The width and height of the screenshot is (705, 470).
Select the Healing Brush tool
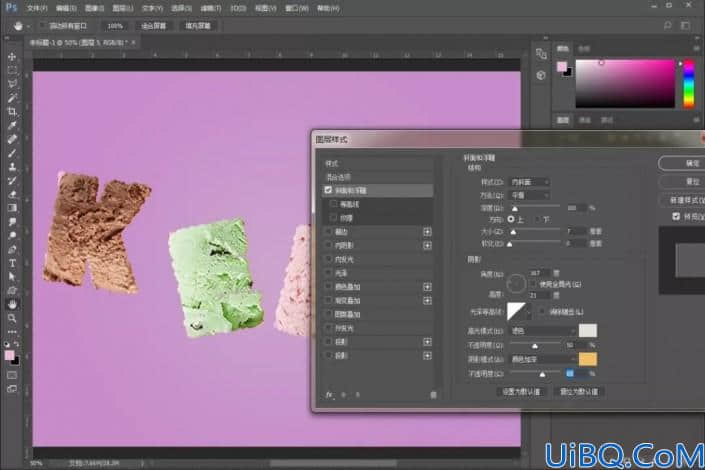12,139
